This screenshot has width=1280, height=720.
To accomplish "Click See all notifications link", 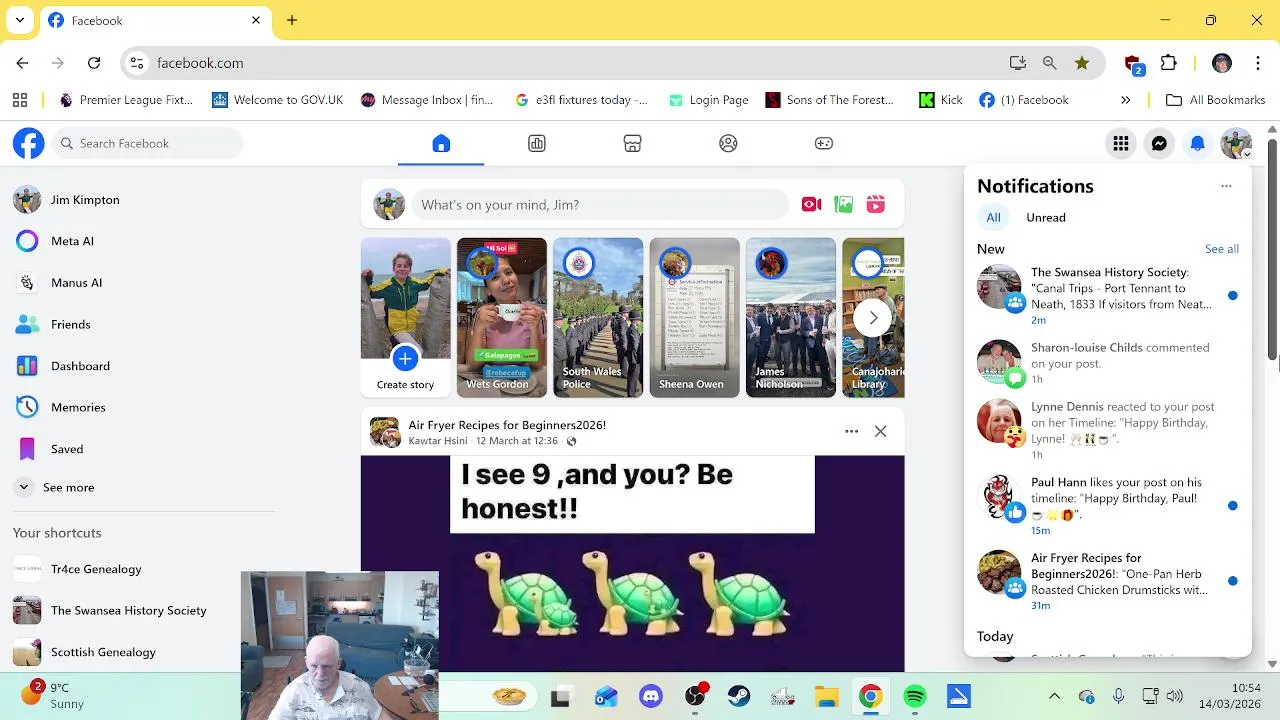I will point(1221,249).
